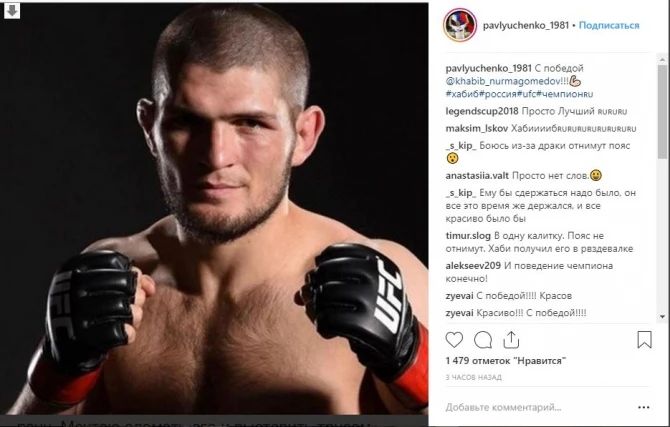The height and width of the screenshot is (427, 670).
Task: Click the share arrow icon
Action: click(511, 340)
